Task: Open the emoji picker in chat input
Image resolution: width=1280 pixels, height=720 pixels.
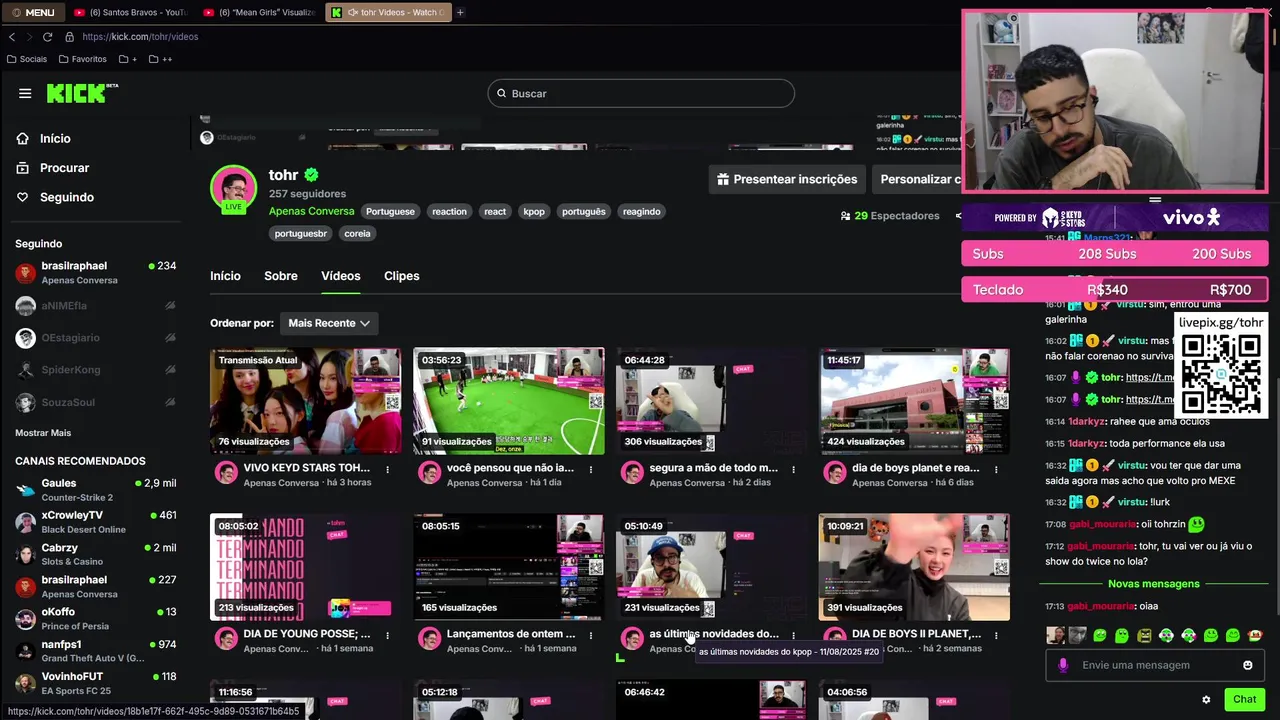Action: coord(1247,665)
